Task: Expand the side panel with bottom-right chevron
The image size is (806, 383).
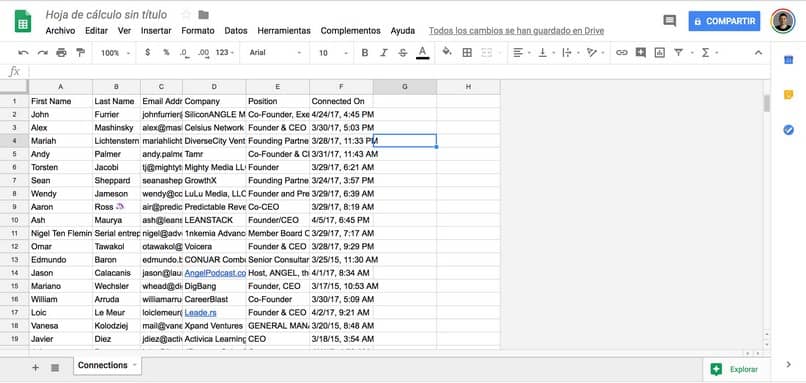Action: tap(789, 364)
